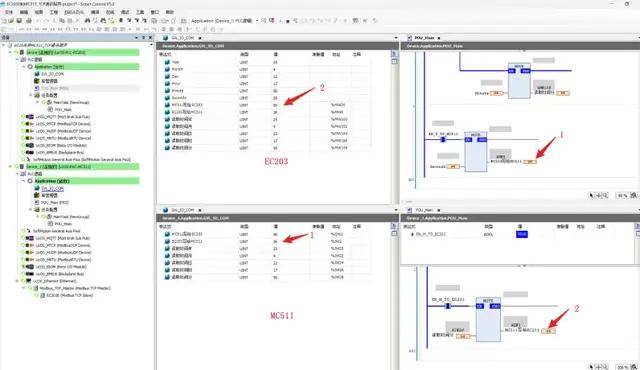The height and width of the screenshot is (370, 640).
Task: Click the output value box at arrow 1 upper ladder
Action: (530, 162)
